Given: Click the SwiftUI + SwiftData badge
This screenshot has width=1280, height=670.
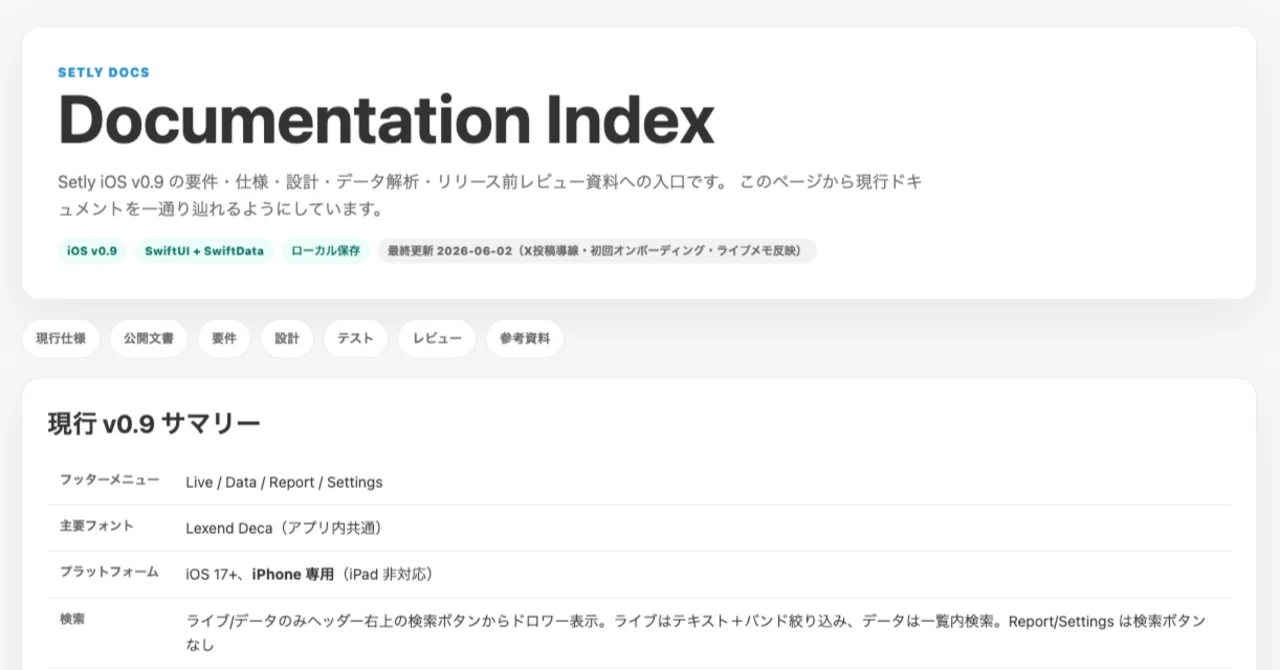Looking at the screenshot, I should [204, 251].
